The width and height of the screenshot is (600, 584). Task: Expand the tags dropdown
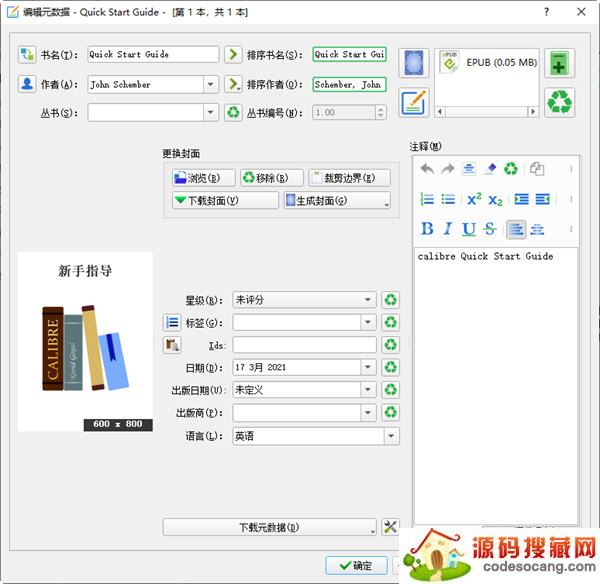(368, 322)
